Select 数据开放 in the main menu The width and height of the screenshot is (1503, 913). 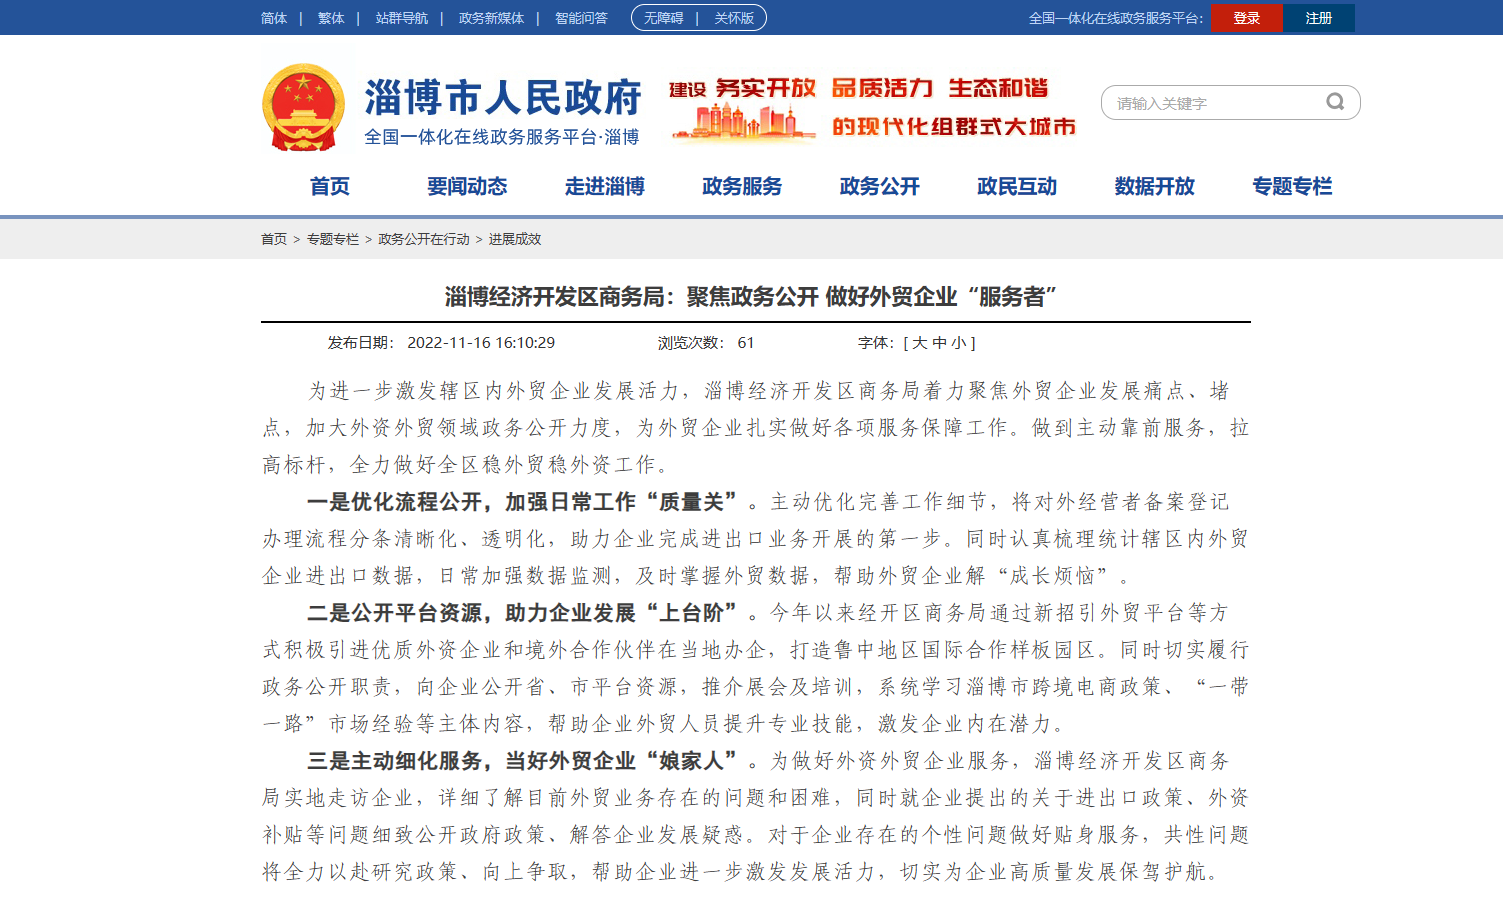click(1154, 186)
